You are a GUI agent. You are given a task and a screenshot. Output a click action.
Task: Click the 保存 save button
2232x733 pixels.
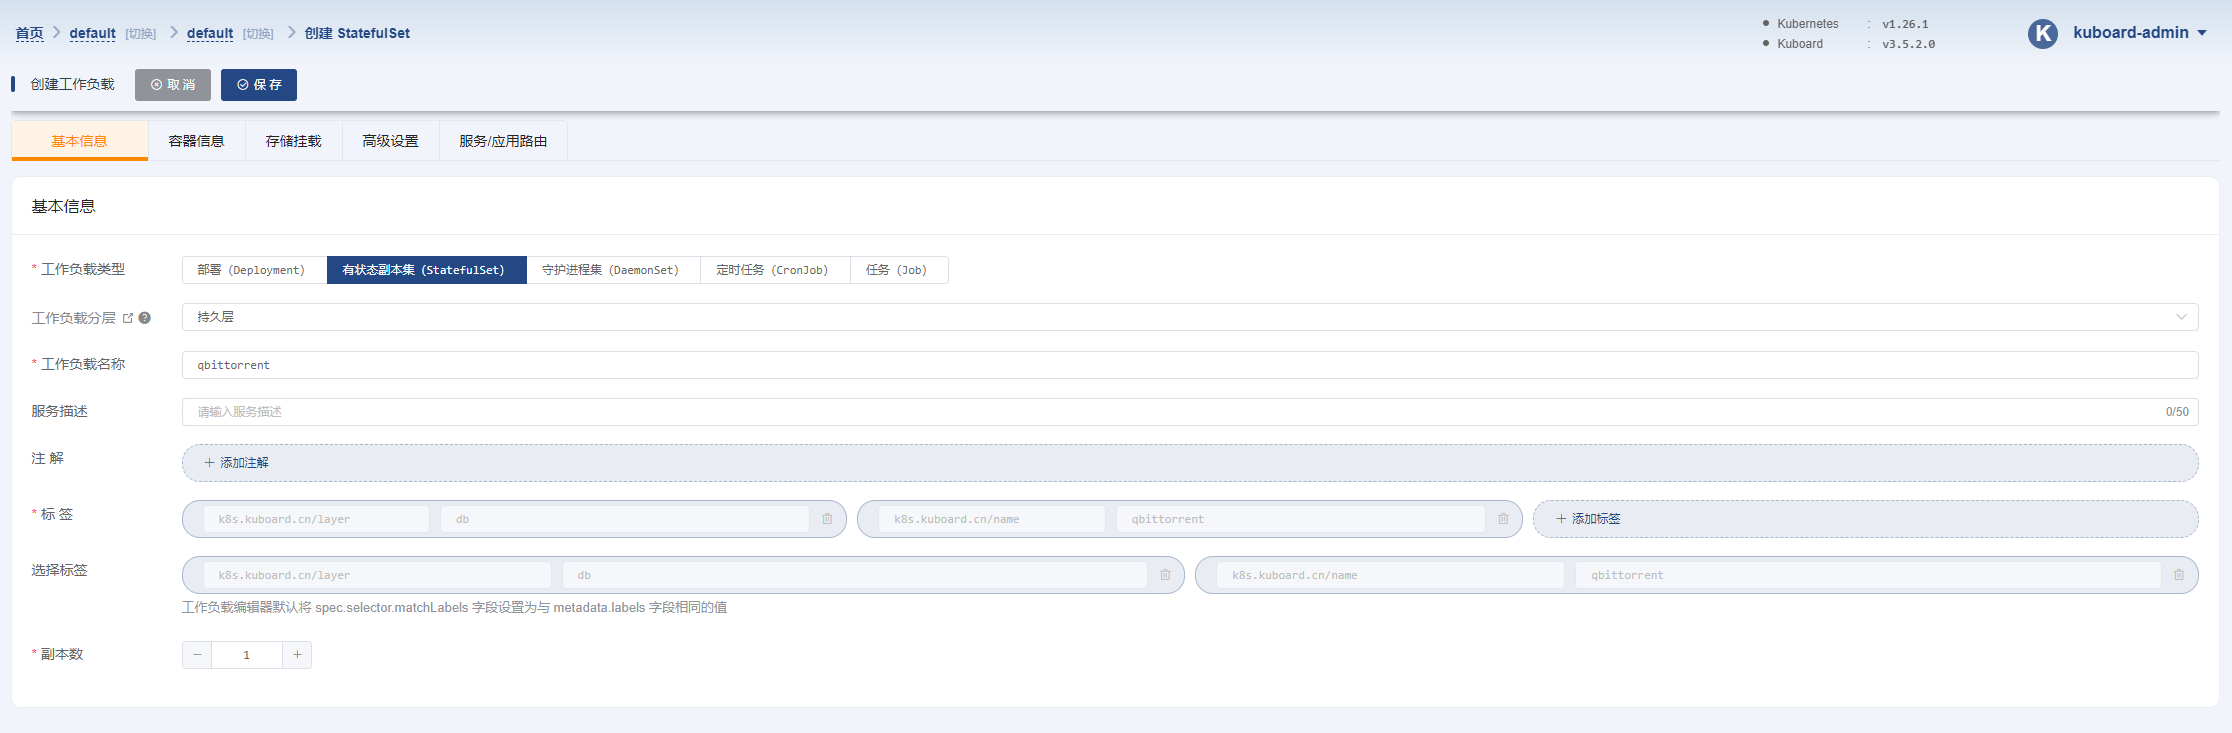tap(259, 85)
